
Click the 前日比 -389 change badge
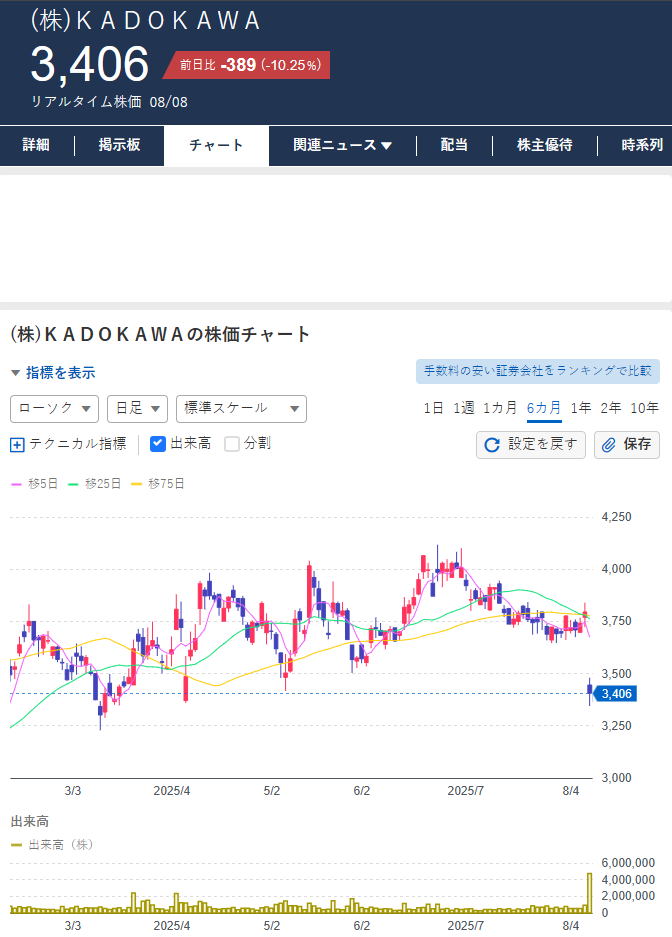click(246, 65)
